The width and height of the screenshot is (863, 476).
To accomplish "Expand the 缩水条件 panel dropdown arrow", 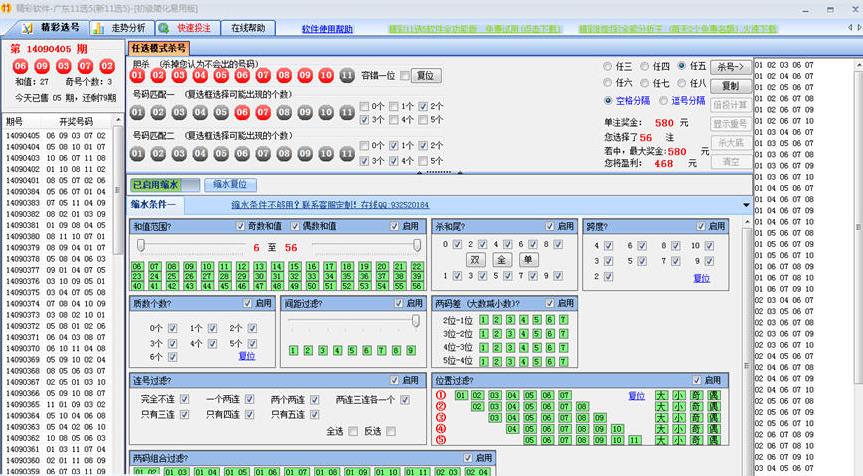I will pos(745,205).
